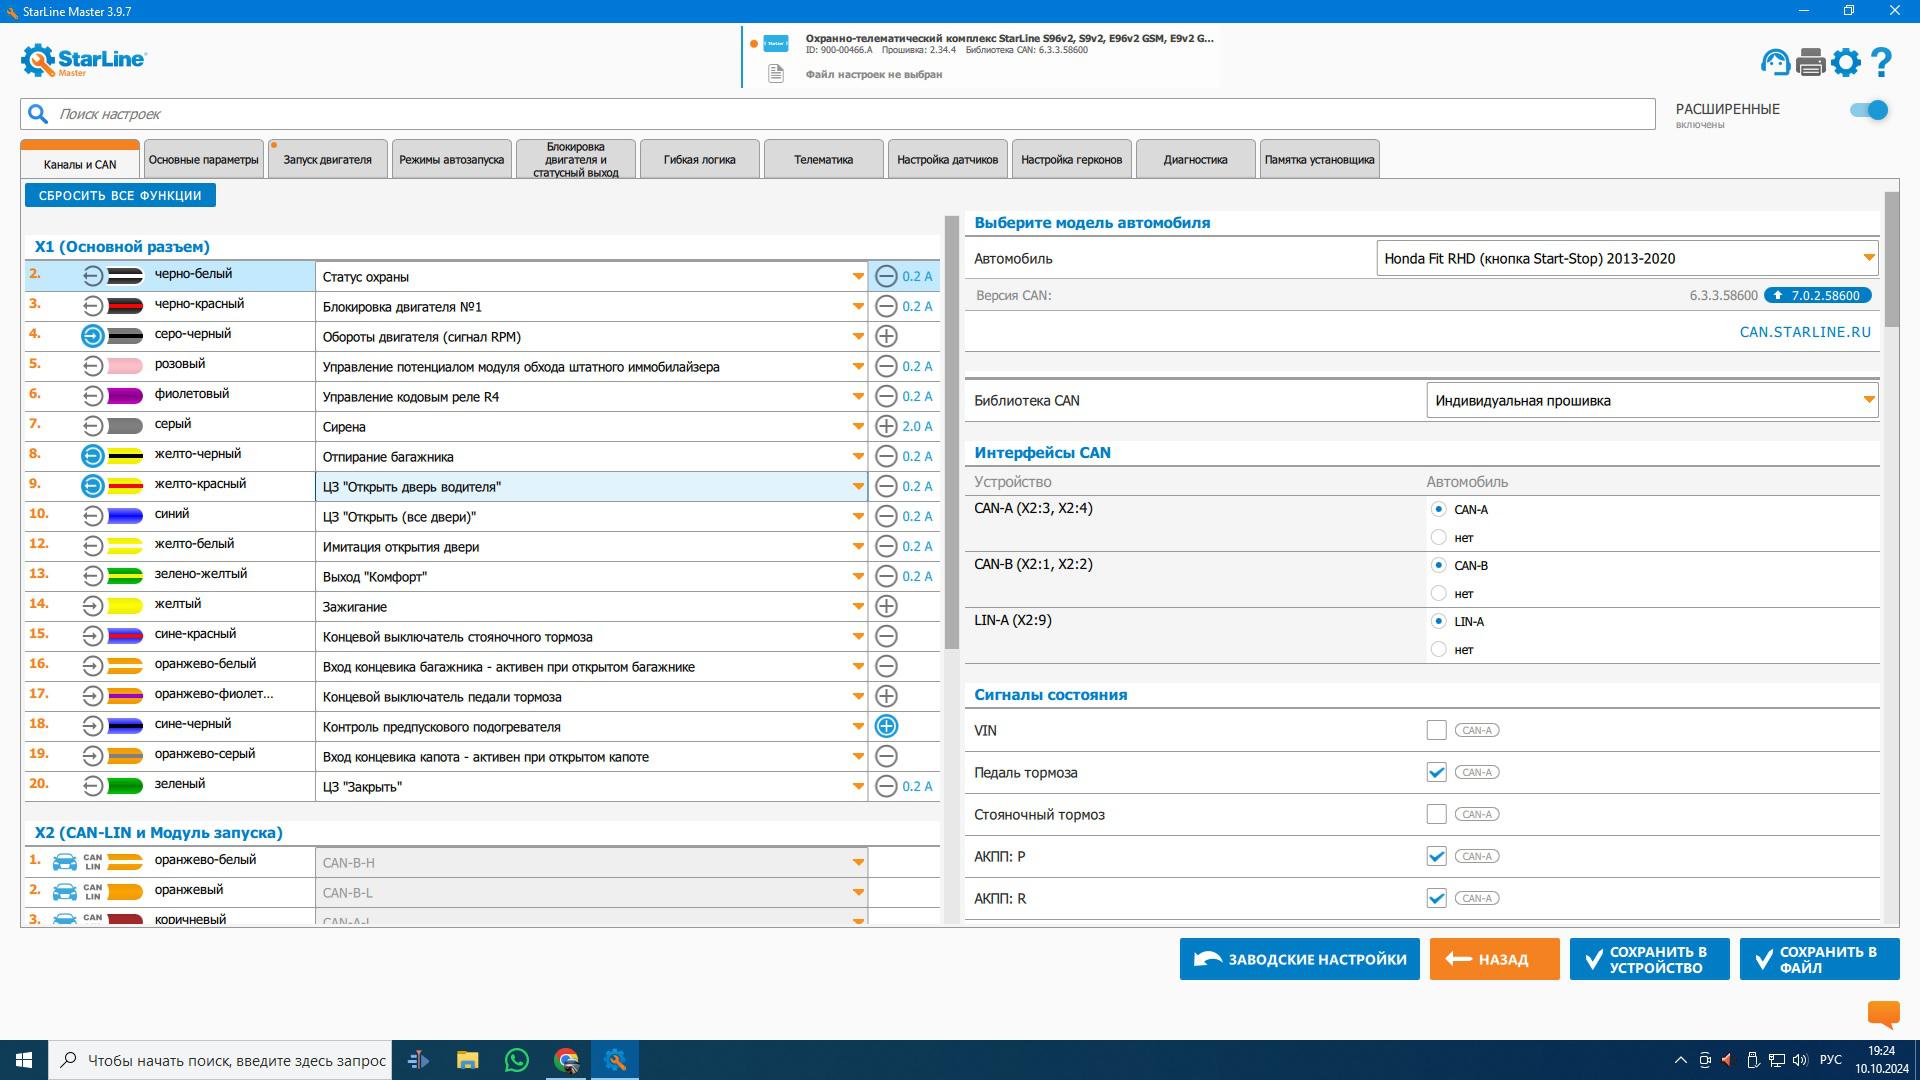The height and width of the screenshot is (1080, 1920).
Task: Open Chrome from taskbar
Action: pyautogui.click(x=567, y=1060)
